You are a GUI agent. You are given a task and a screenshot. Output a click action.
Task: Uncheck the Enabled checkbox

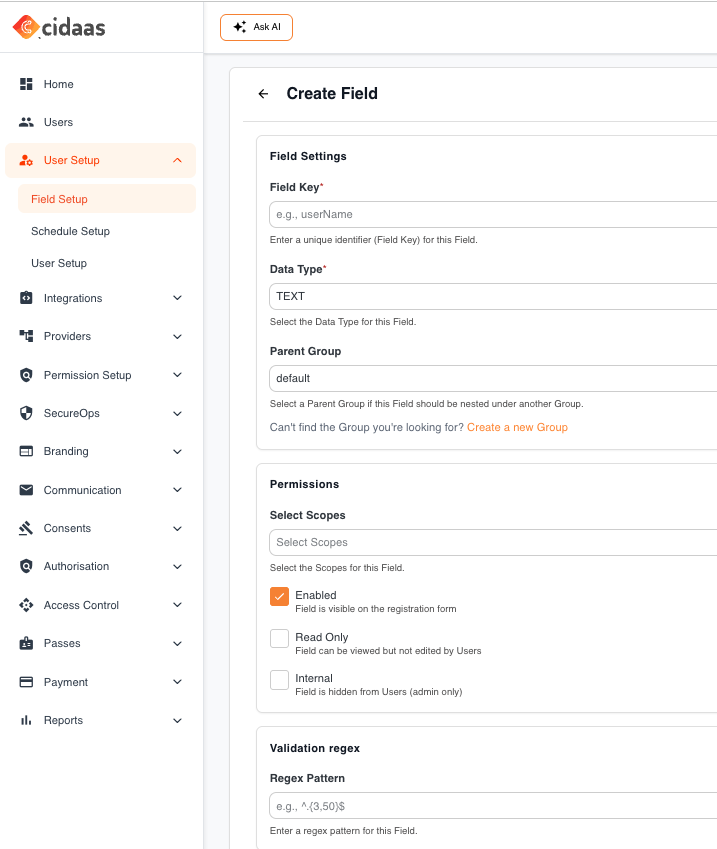pos(279,596)
